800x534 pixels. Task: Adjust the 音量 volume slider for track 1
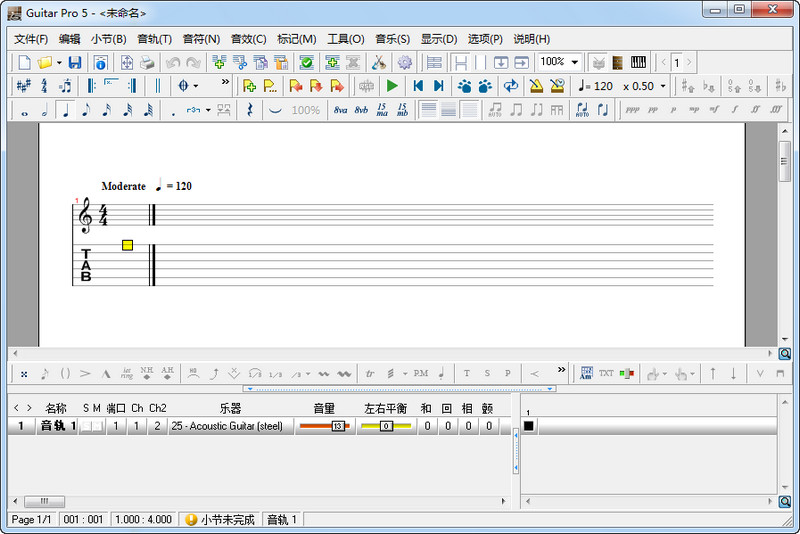[x=324, y=426]
